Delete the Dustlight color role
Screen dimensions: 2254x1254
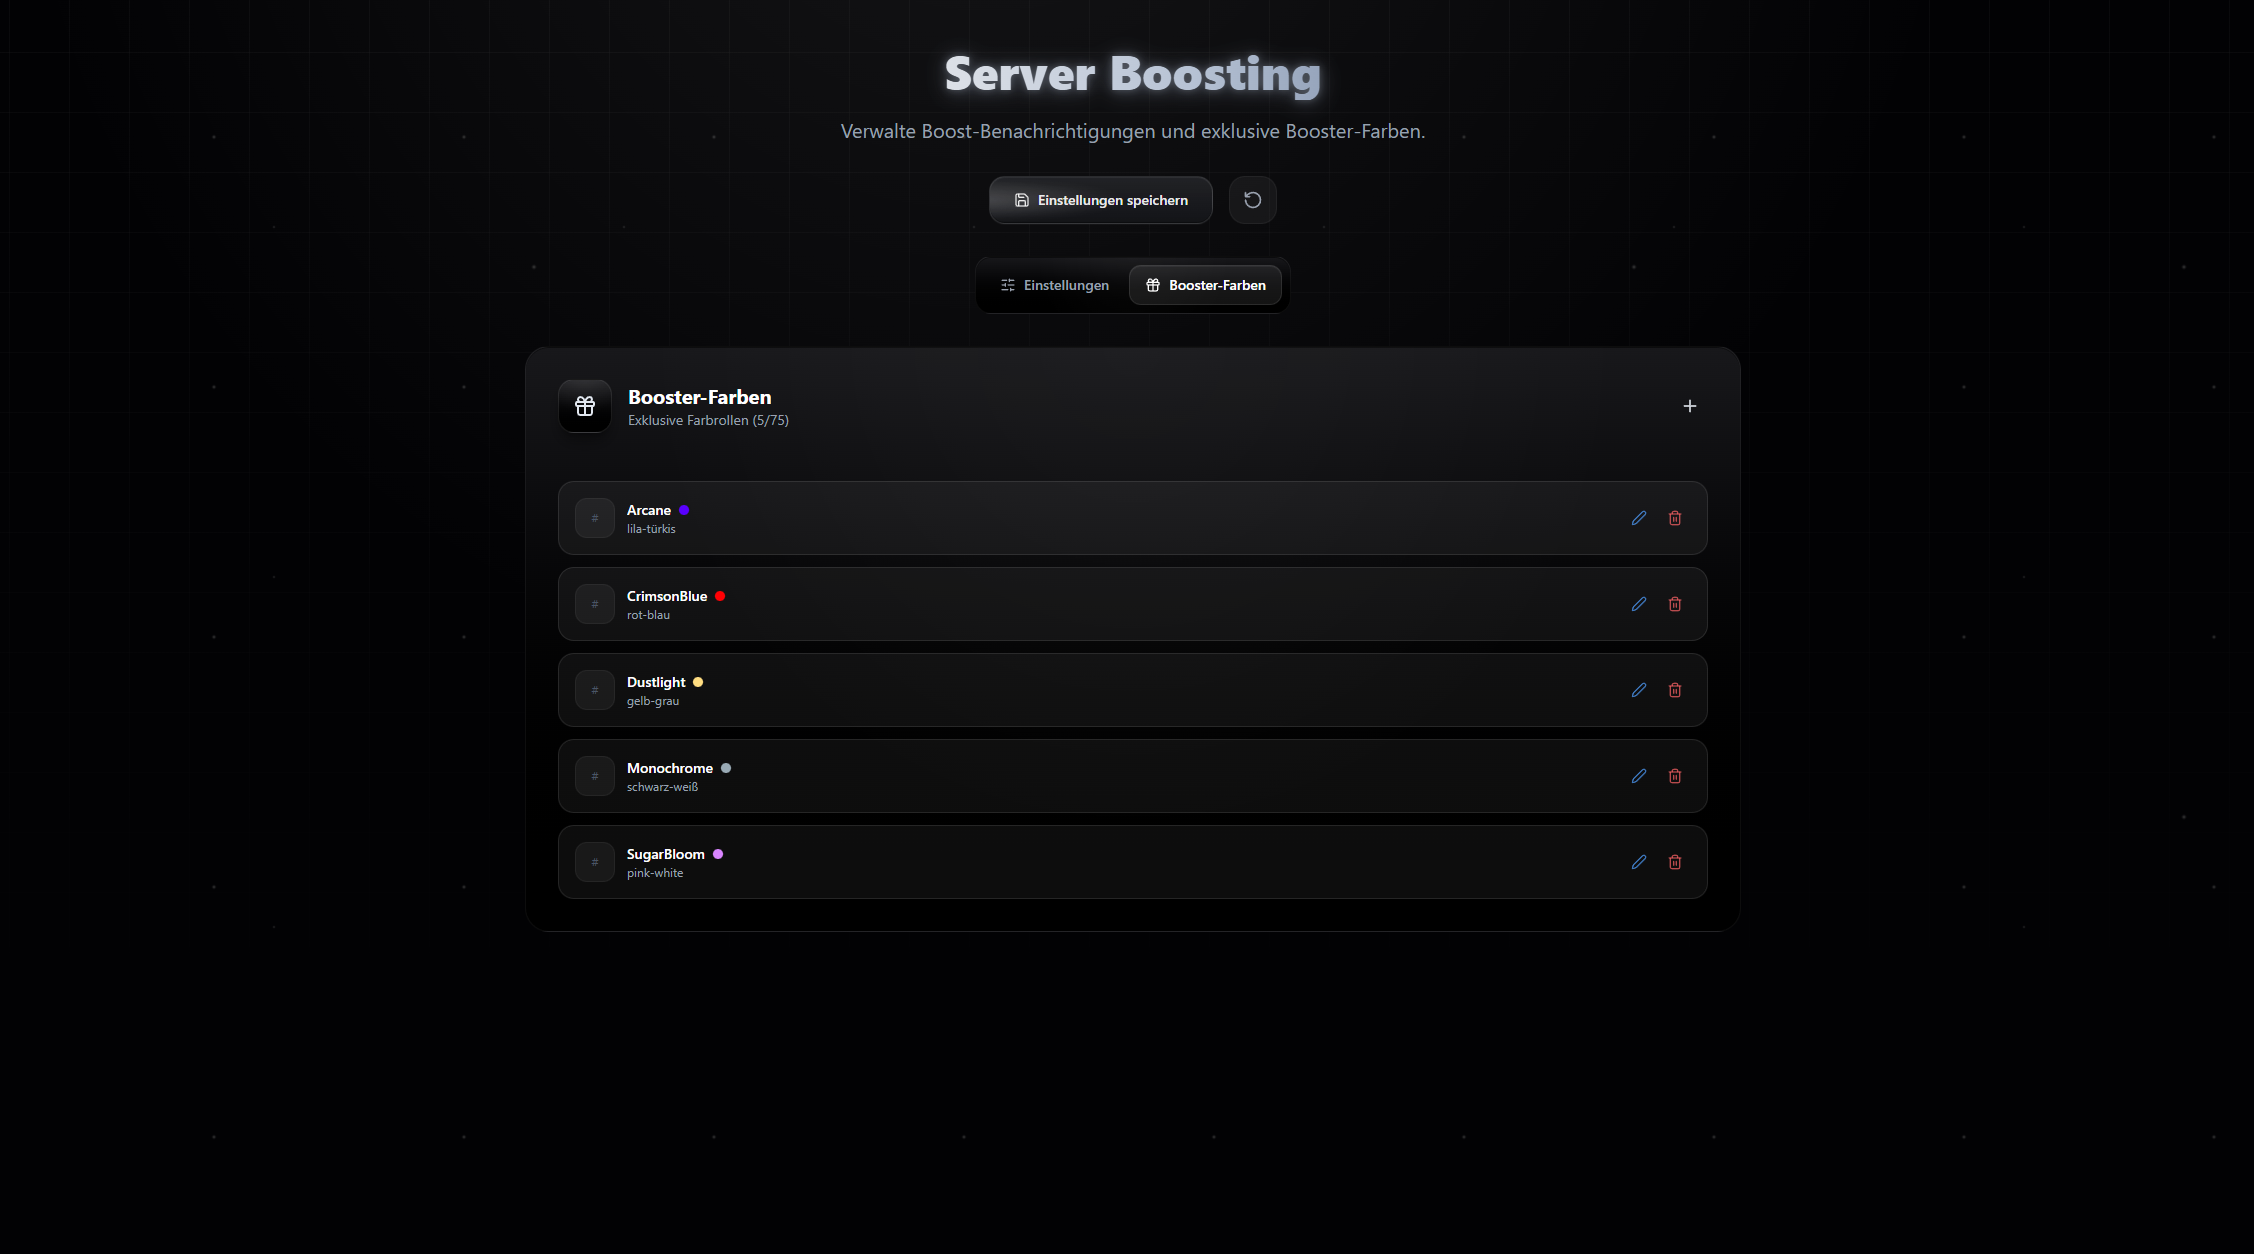click(1675, 690)
